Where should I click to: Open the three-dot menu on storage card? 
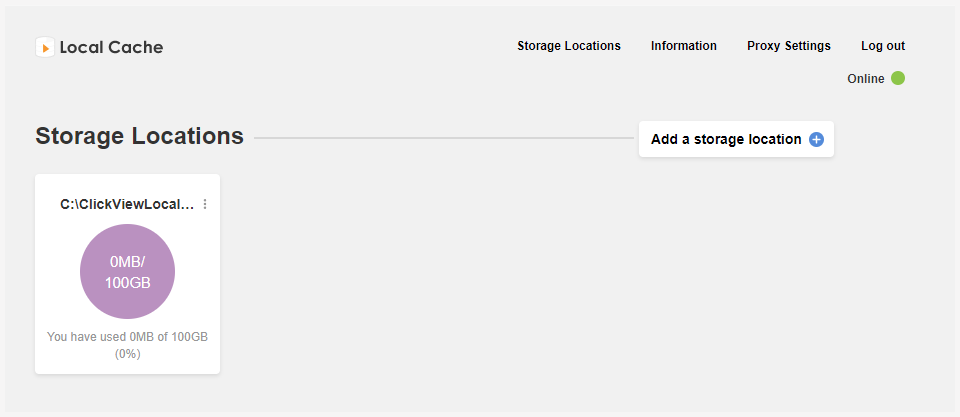205,205
